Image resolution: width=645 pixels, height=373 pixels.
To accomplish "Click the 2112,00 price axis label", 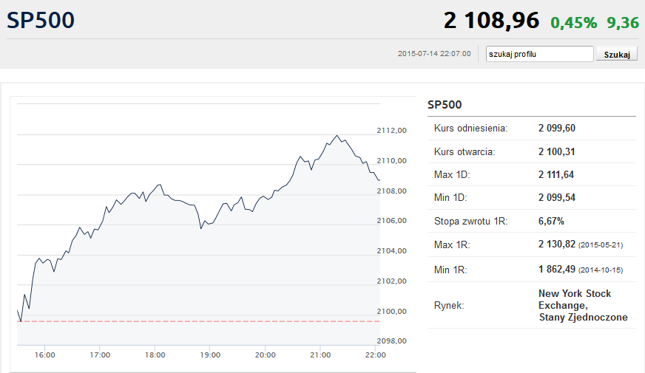I will click(x=391, y=130).
